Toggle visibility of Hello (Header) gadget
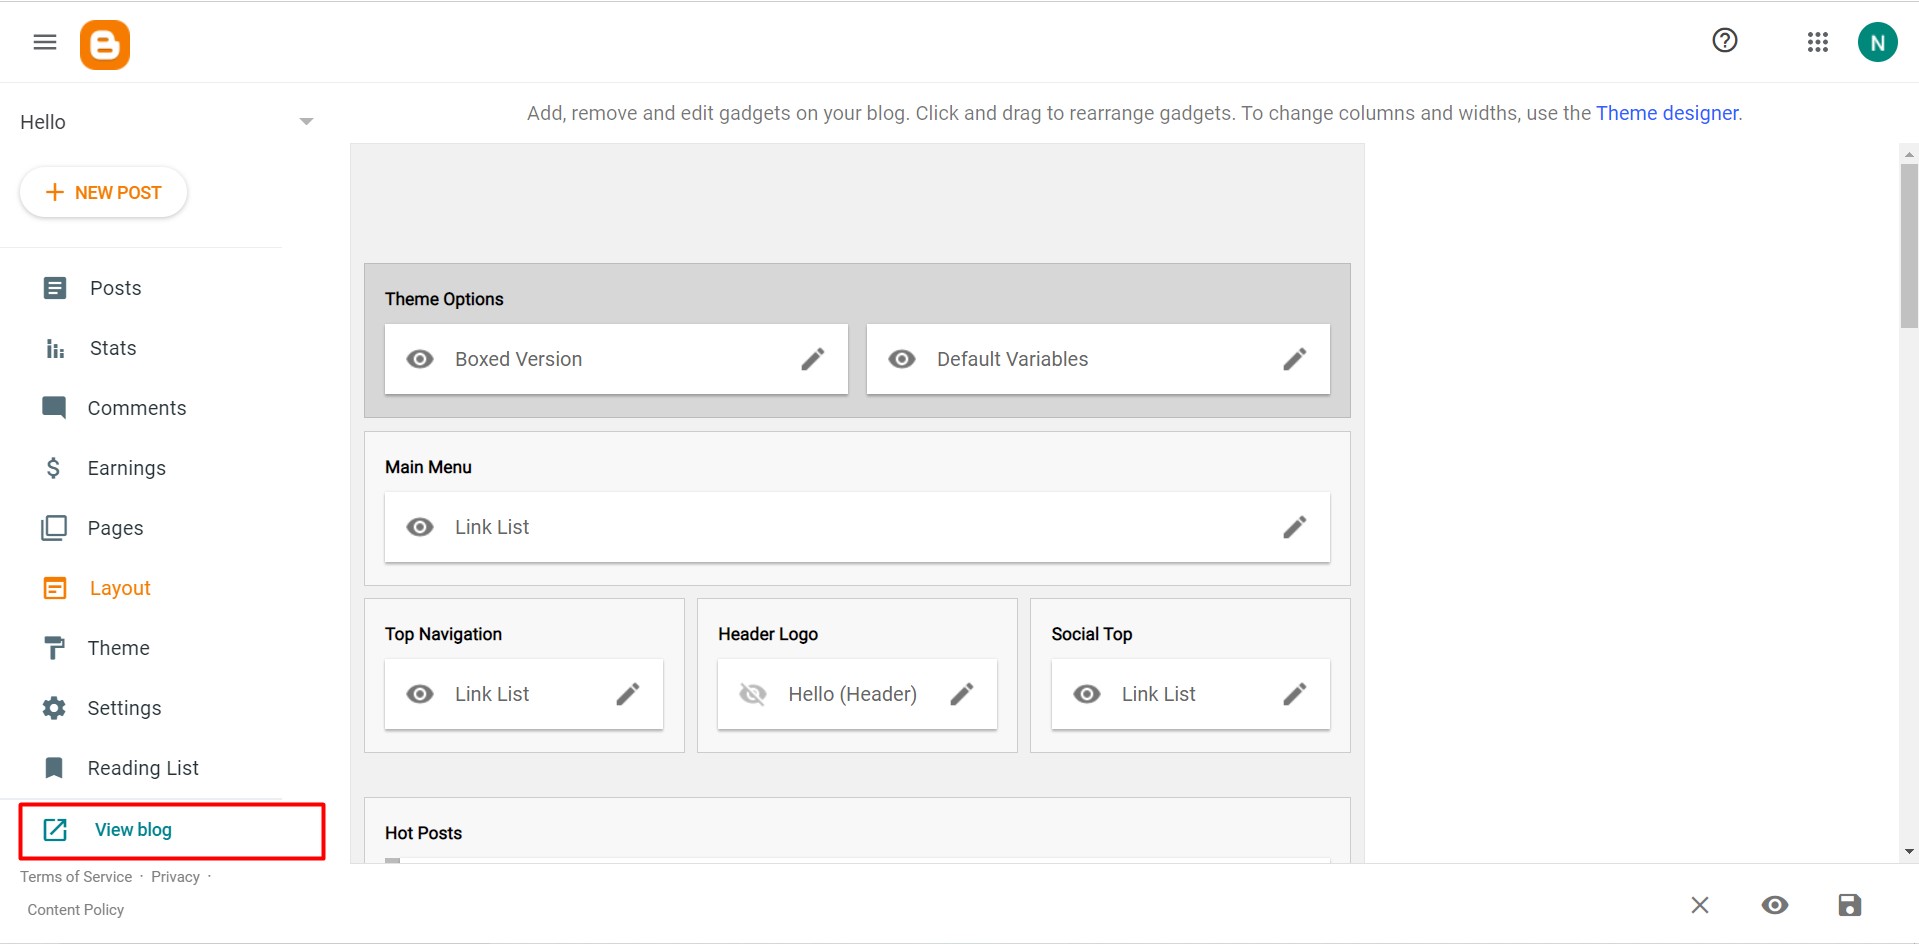This screenshot has height=944, width=1919. point(753,694)
